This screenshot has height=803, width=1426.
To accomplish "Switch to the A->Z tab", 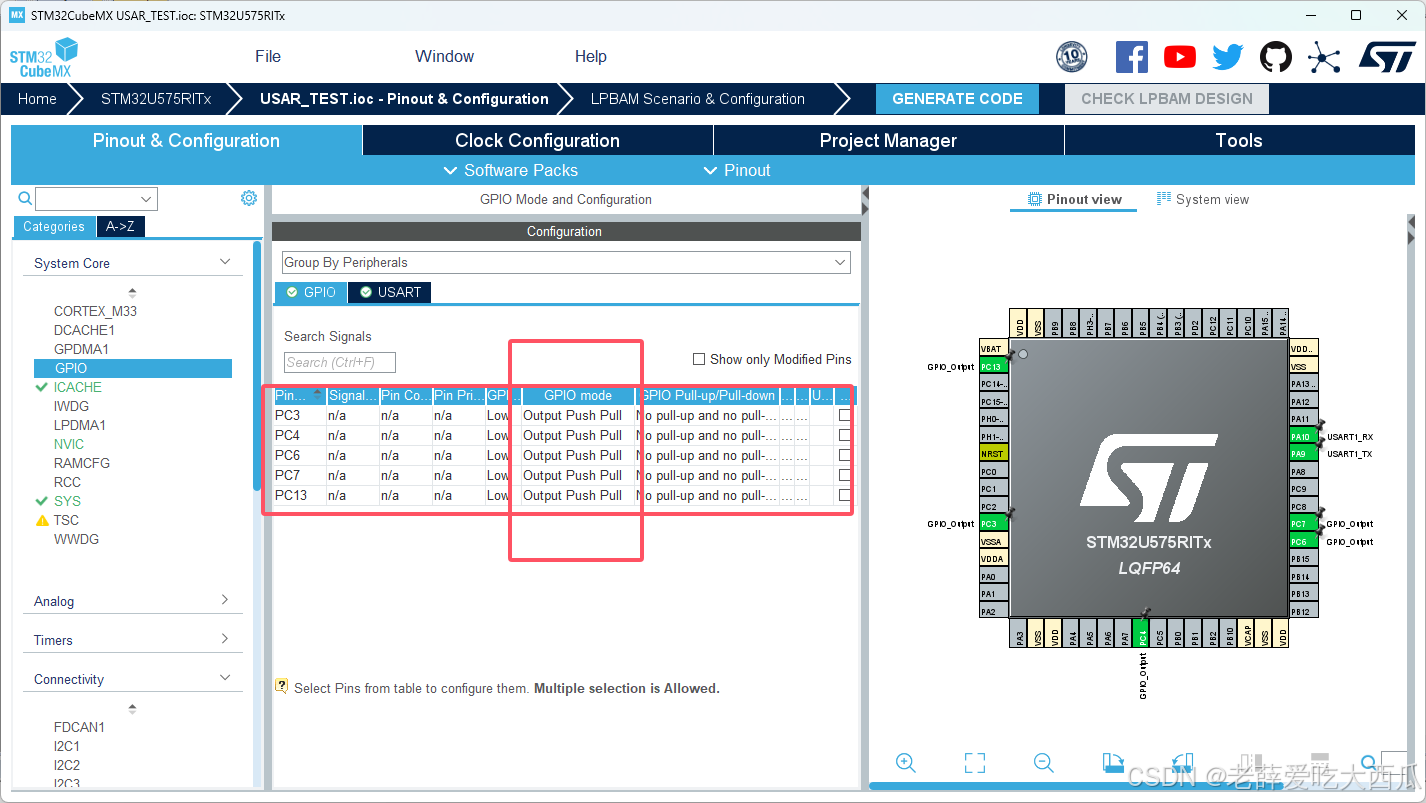I will coord(120,226).
